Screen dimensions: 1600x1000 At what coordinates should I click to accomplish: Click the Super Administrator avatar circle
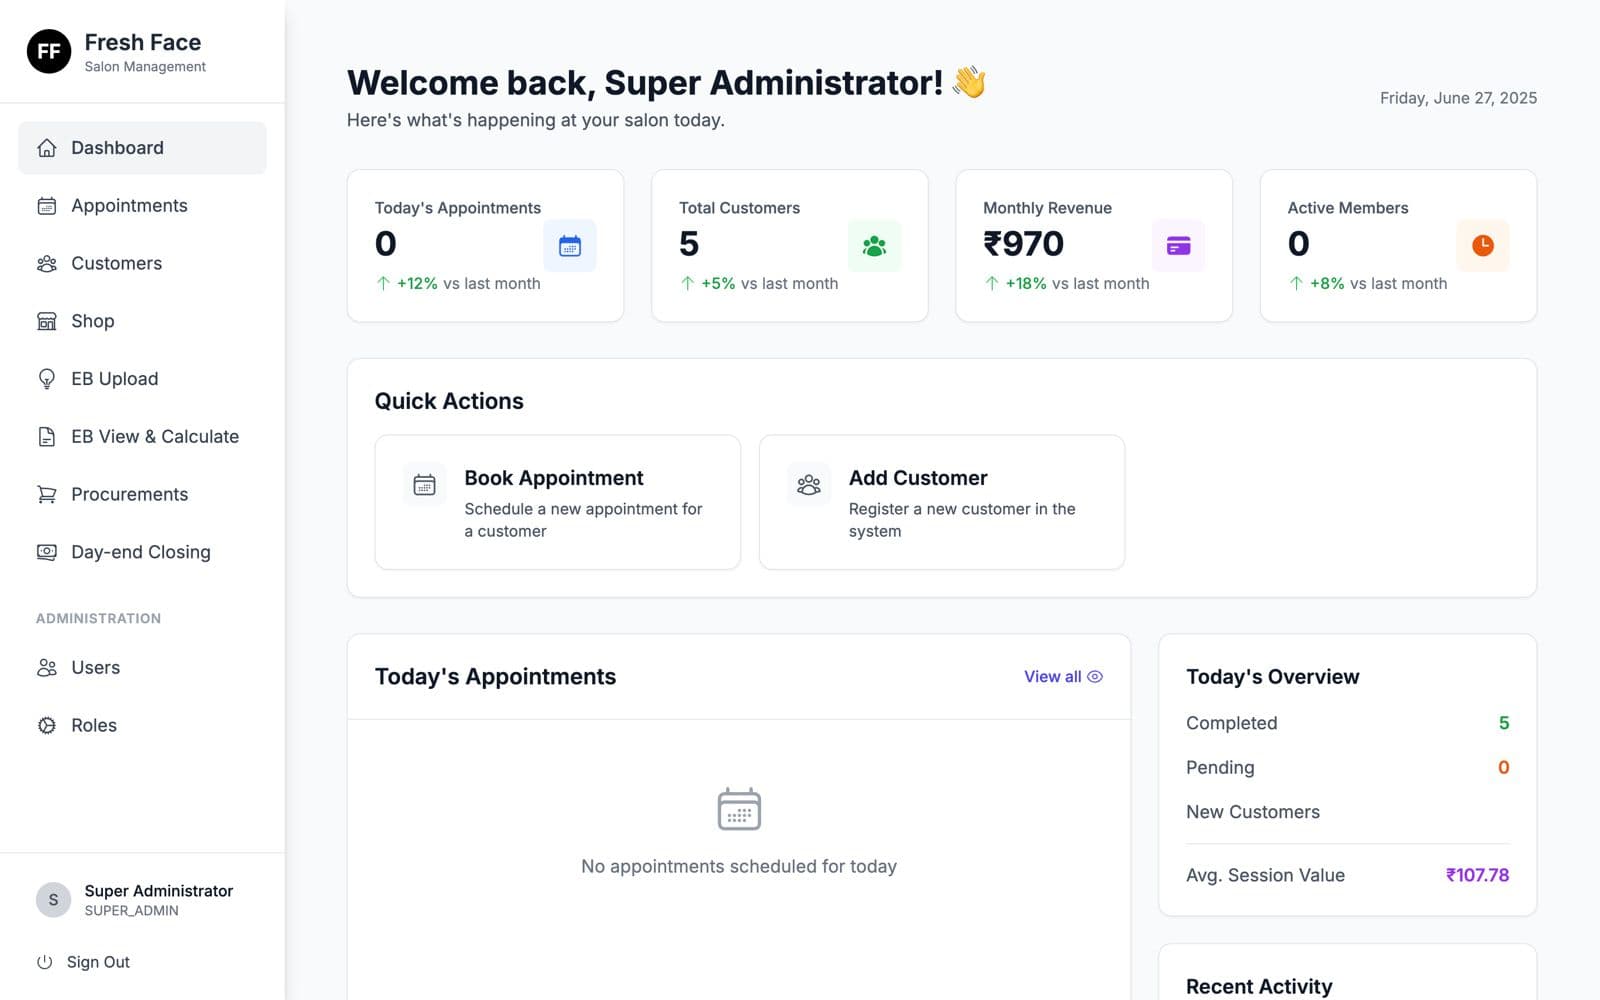[53, 900]
